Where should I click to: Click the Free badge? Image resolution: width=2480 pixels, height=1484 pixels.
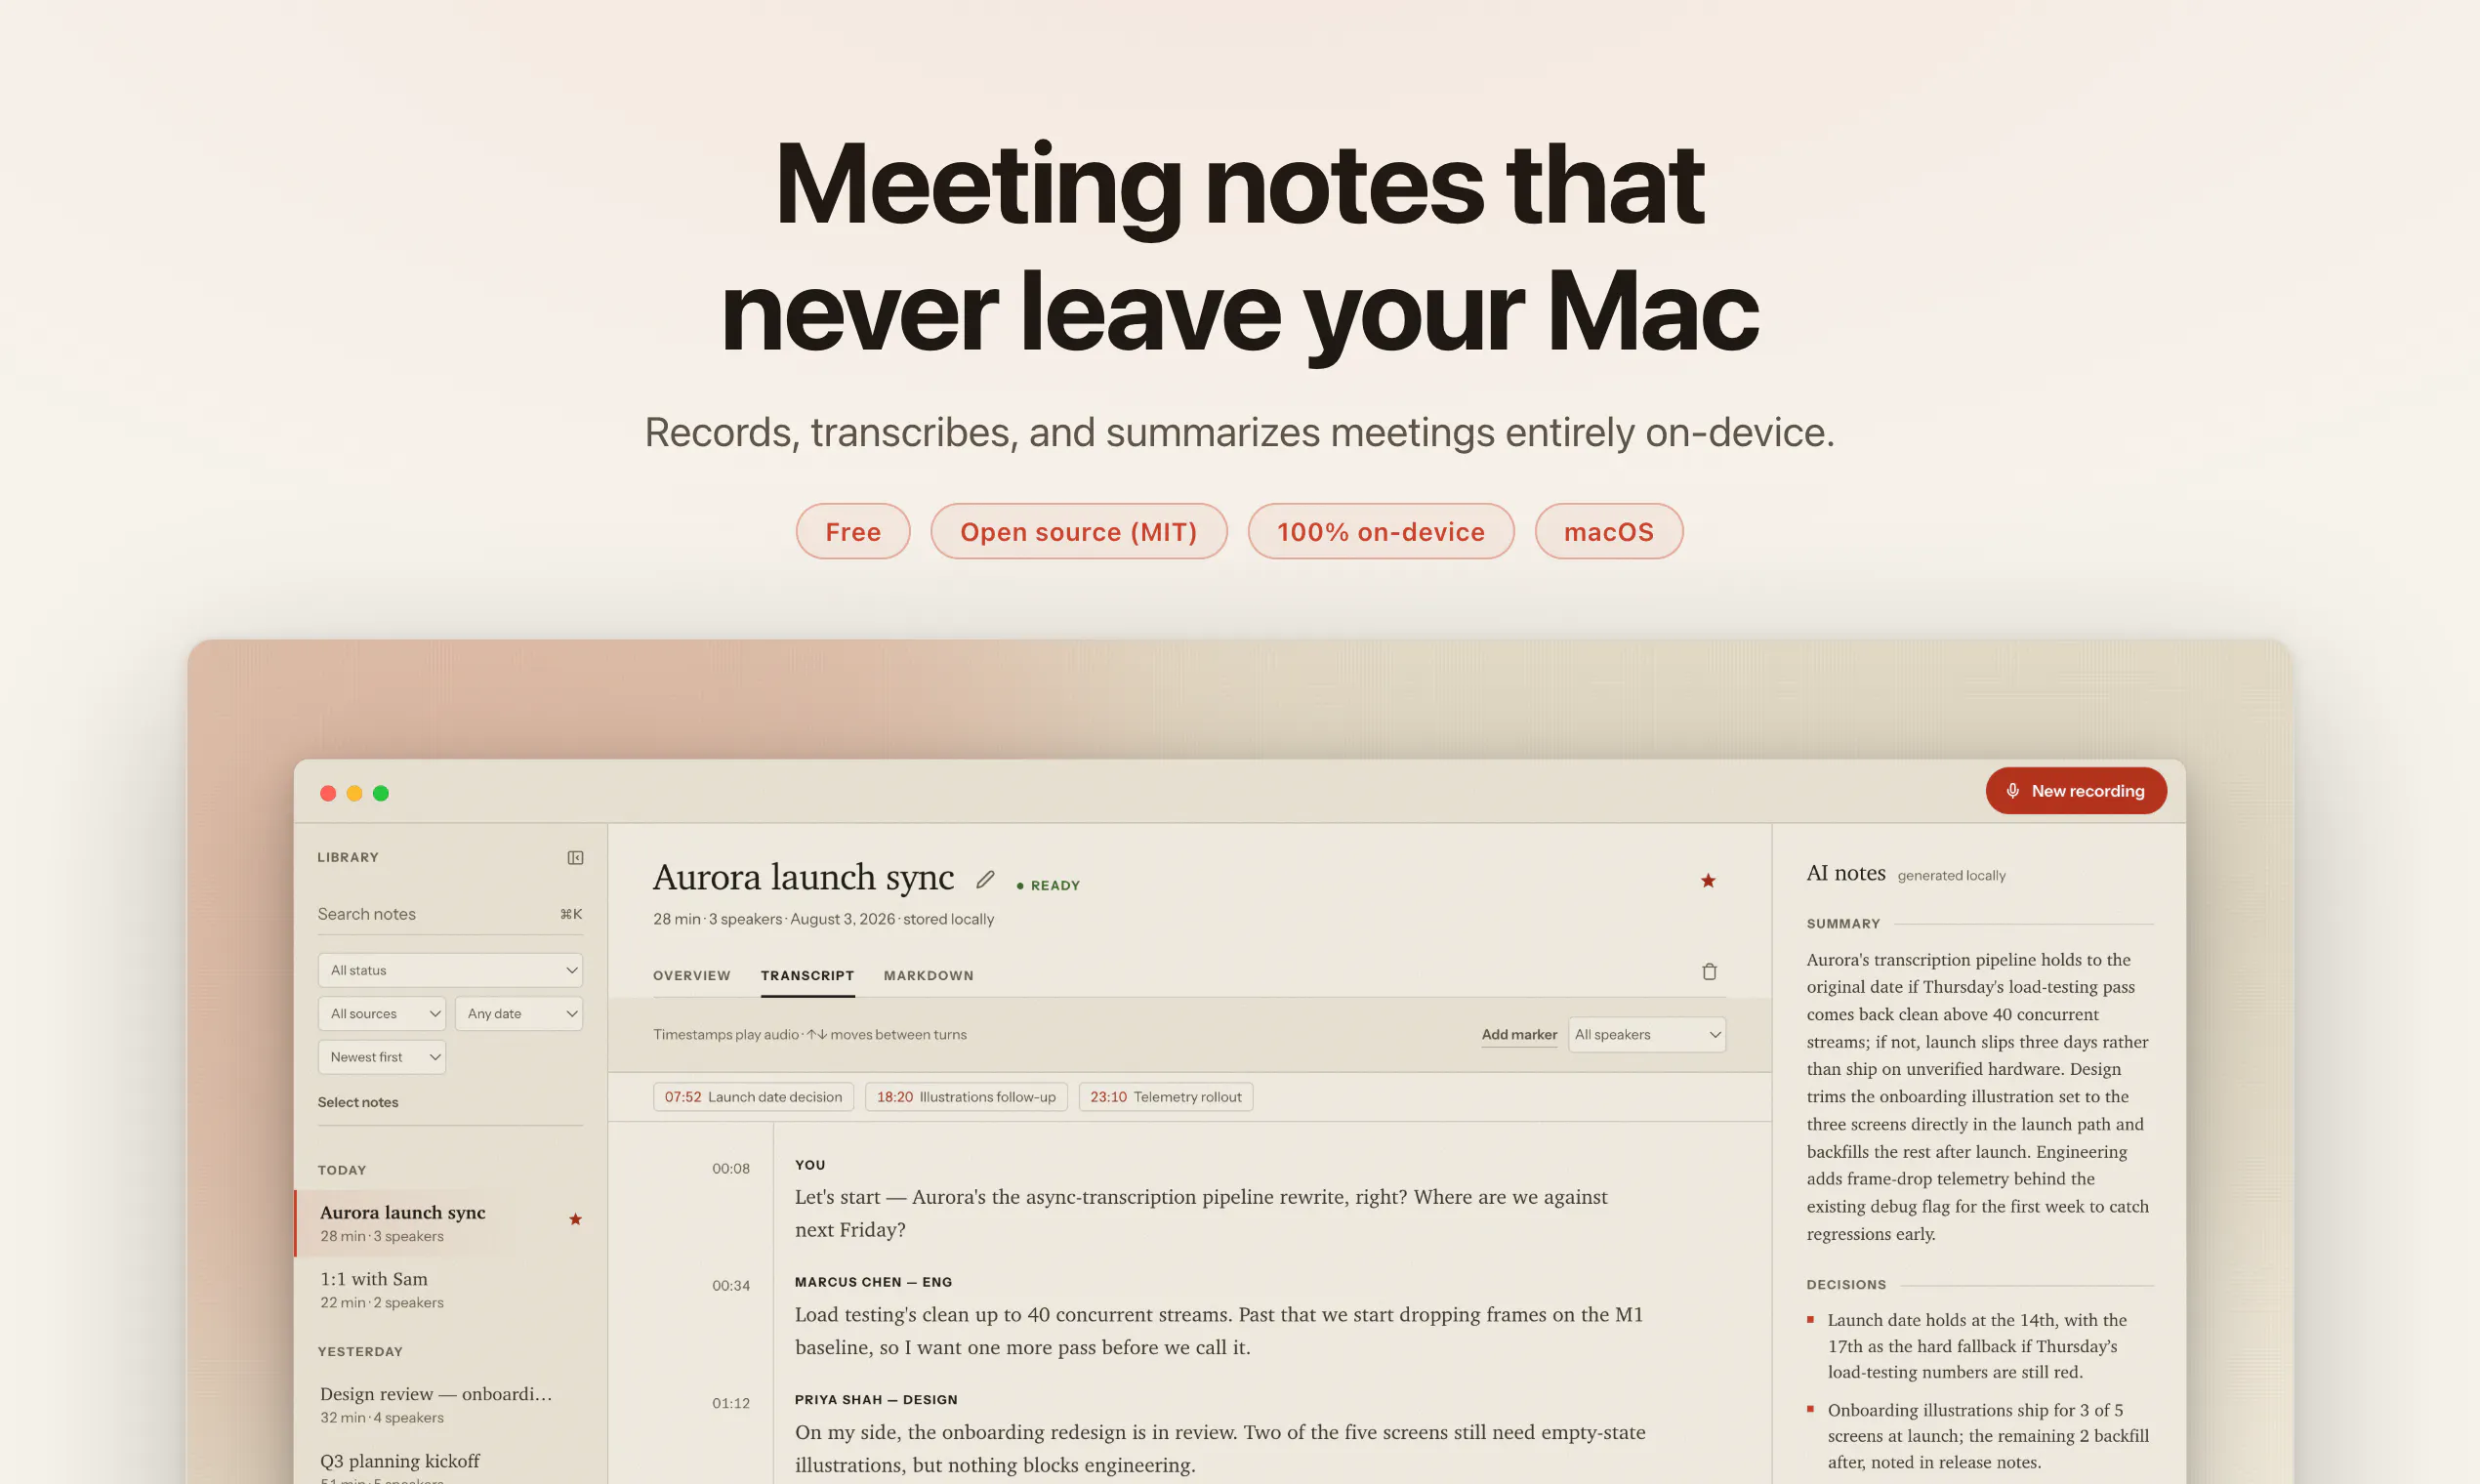point(853,531)
